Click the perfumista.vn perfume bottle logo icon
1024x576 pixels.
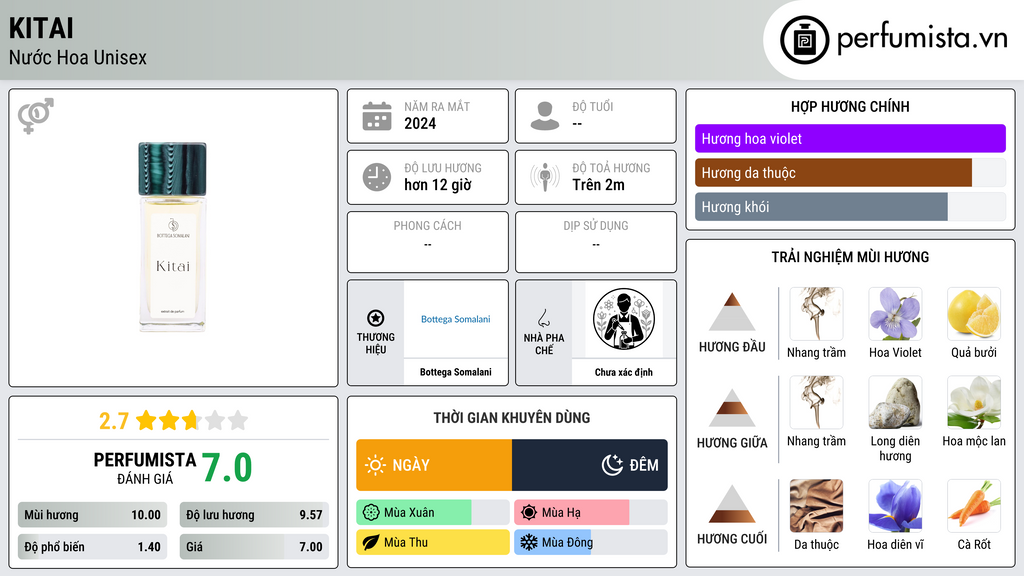[x=804, y=40]
